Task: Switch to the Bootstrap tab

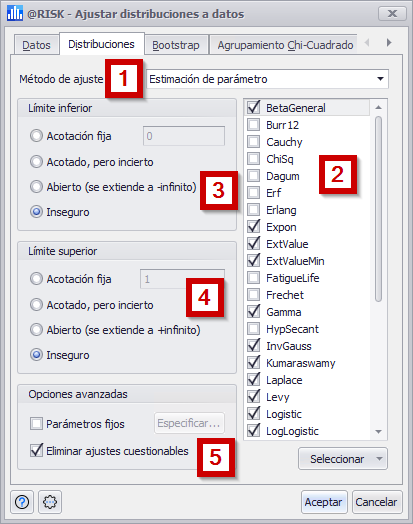Action: 176,45
